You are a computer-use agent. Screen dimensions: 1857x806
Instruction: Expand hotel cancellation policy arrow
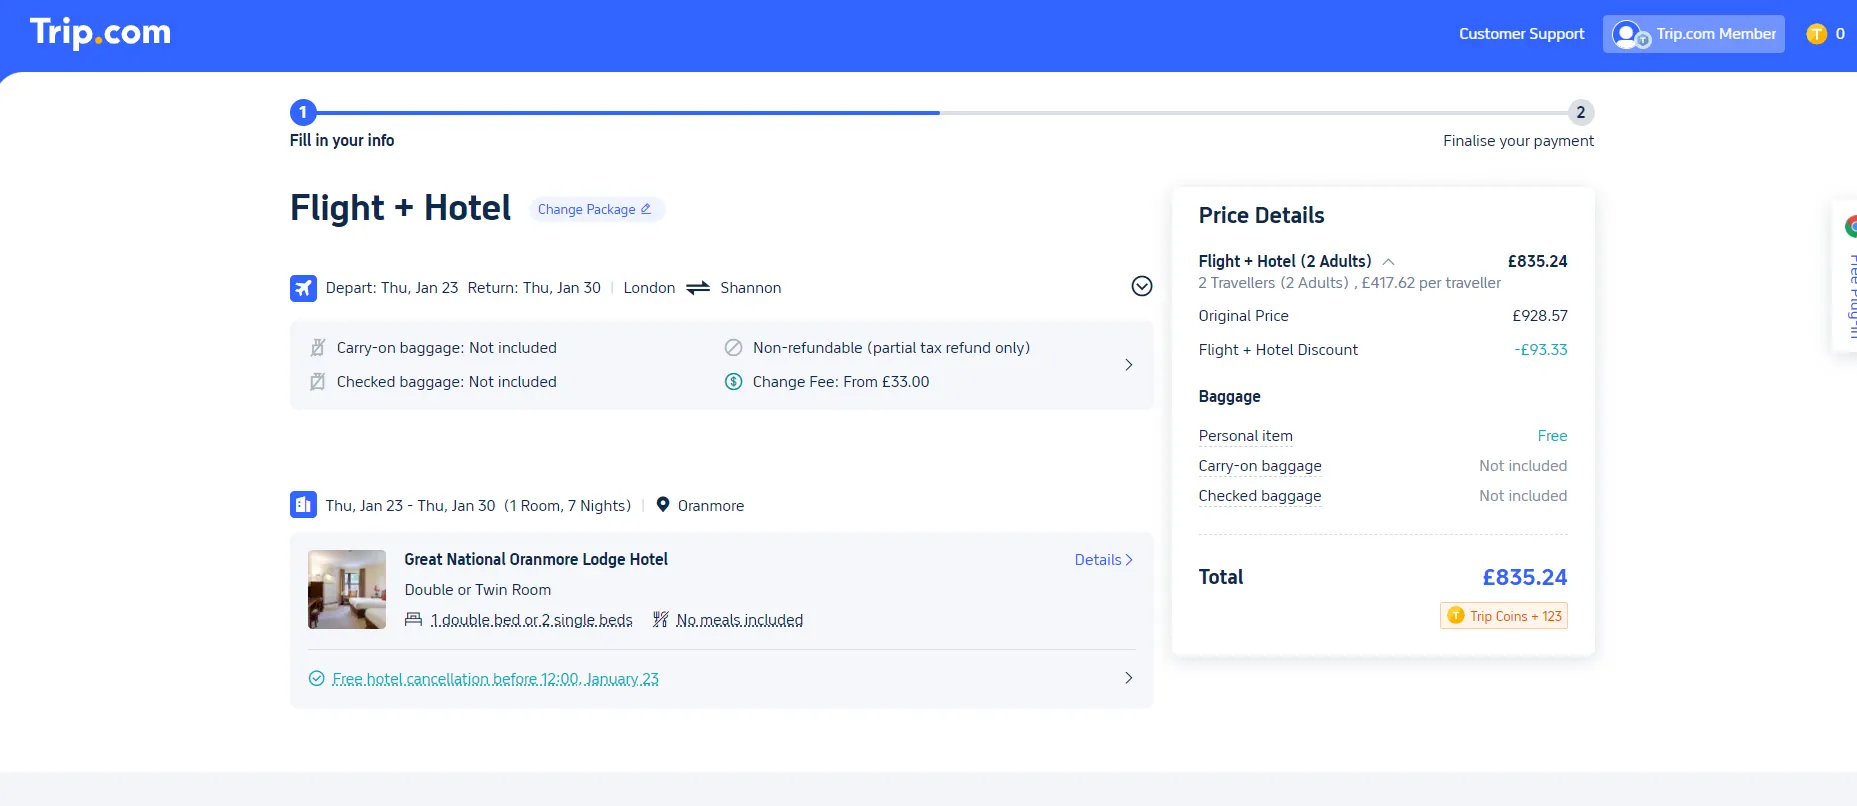(x=1129, y=678)
